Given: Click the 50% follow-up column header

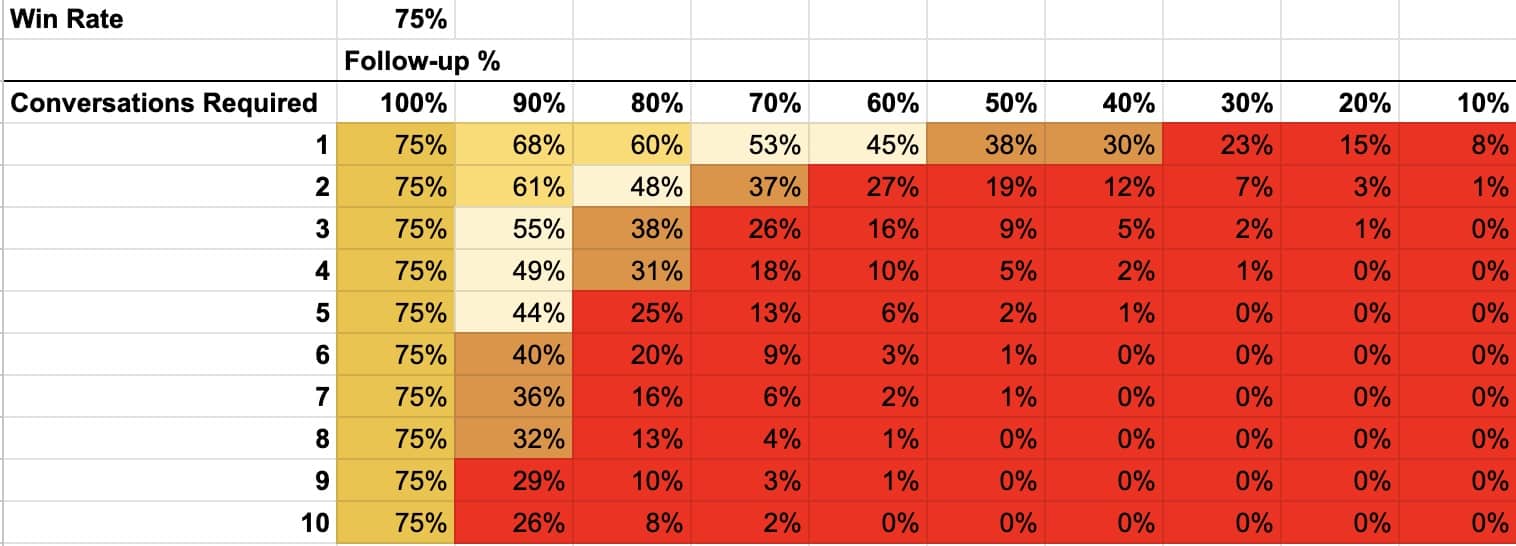Looking at the screenshot, I should coord(986,103).
